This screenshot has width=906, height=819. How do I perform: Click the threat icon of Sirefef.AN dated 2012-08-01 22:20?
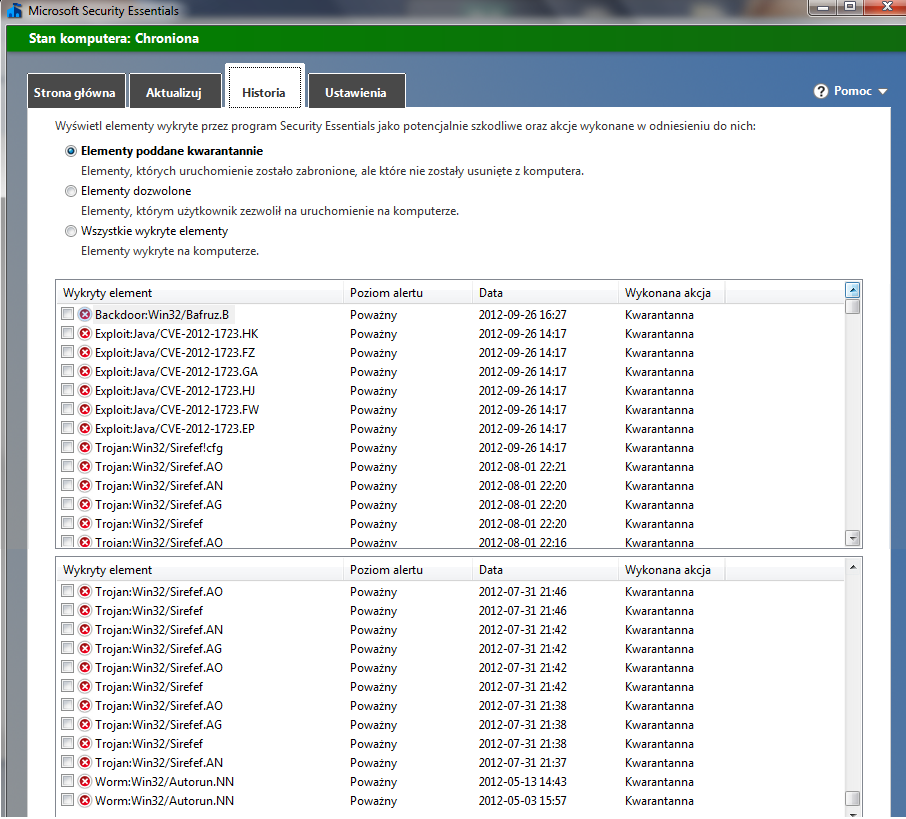click(85, 486)
